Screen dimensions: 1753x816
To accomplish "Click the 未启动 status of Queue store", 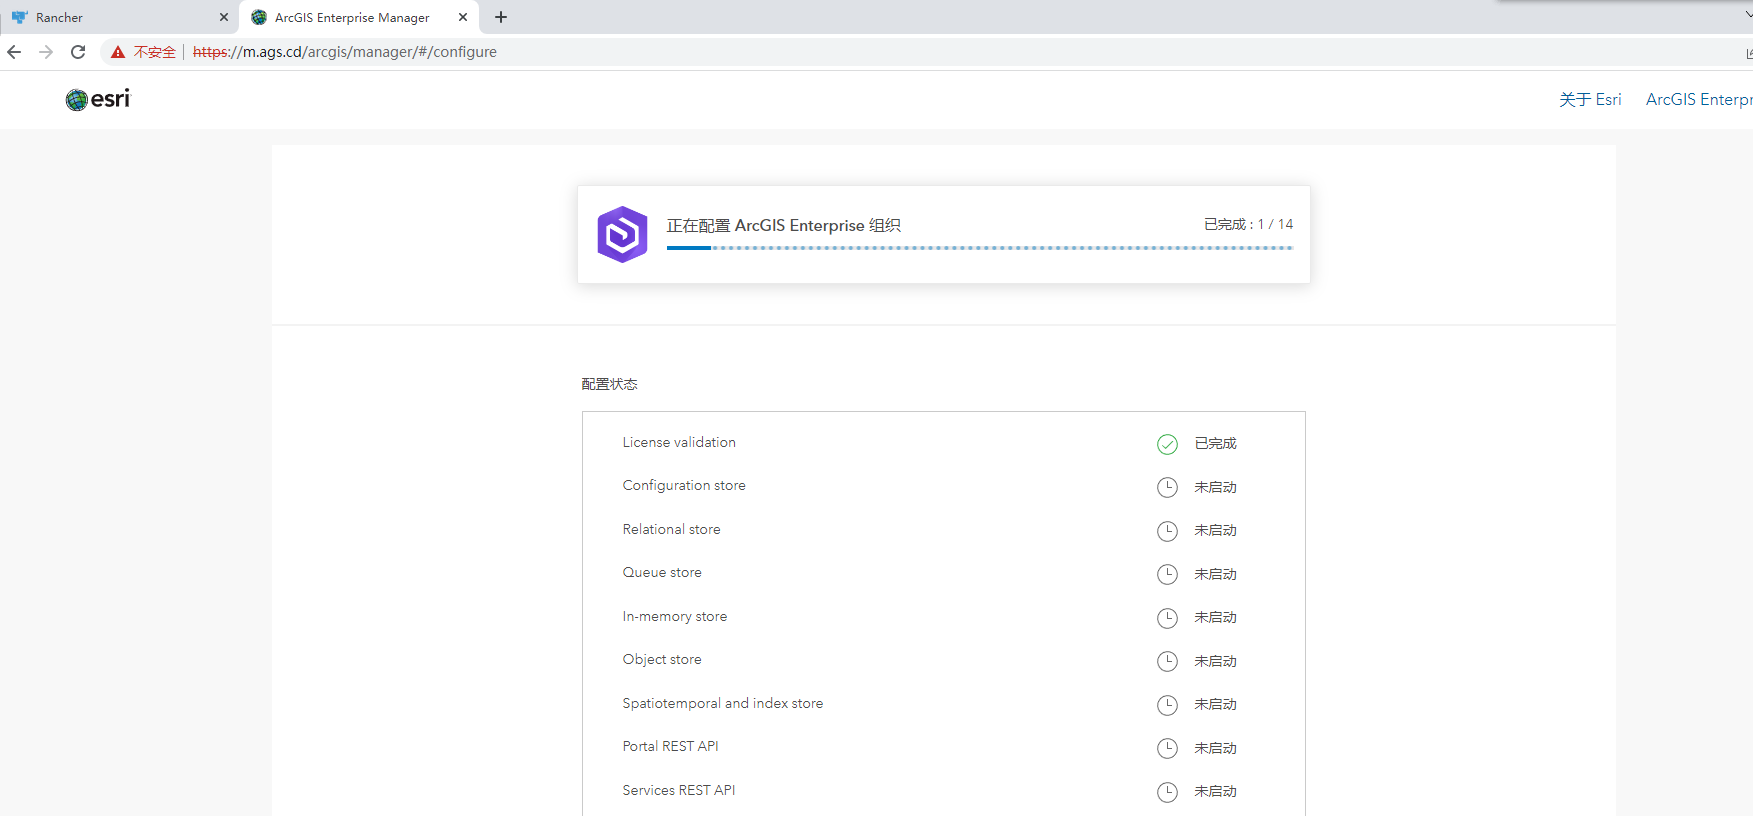I will point(1216,574).
